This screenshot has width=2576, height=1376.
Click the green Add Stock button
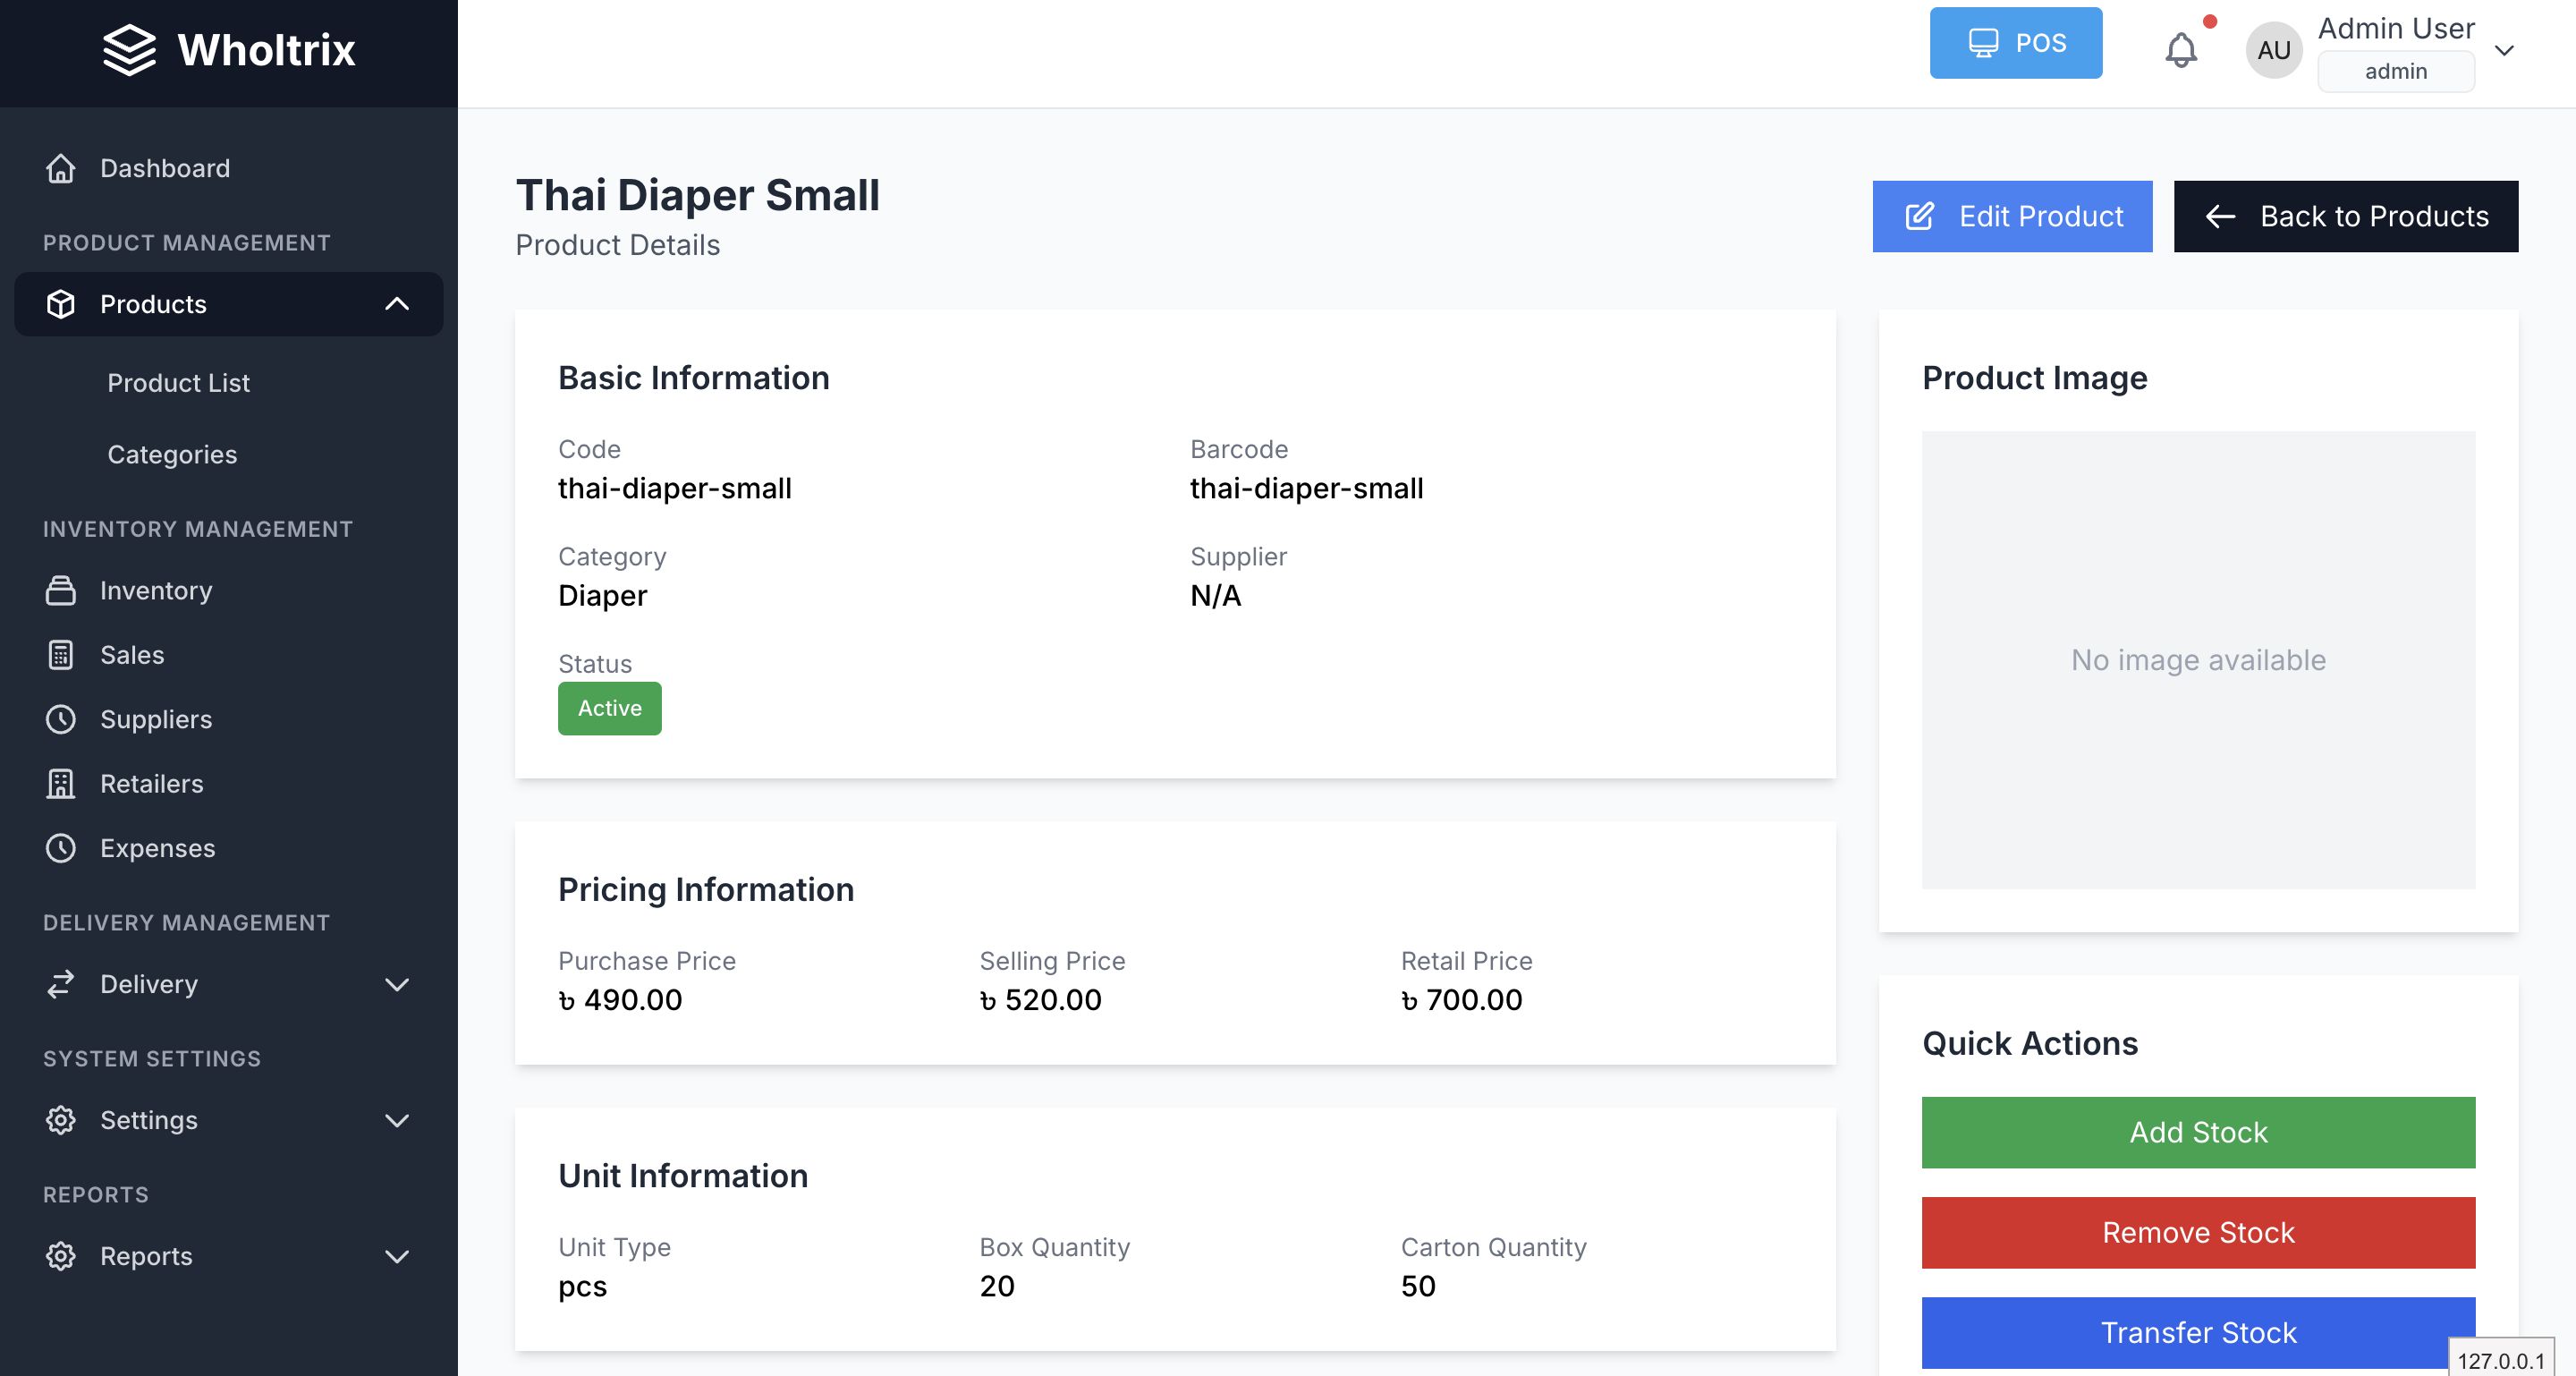[2197, 1132]
